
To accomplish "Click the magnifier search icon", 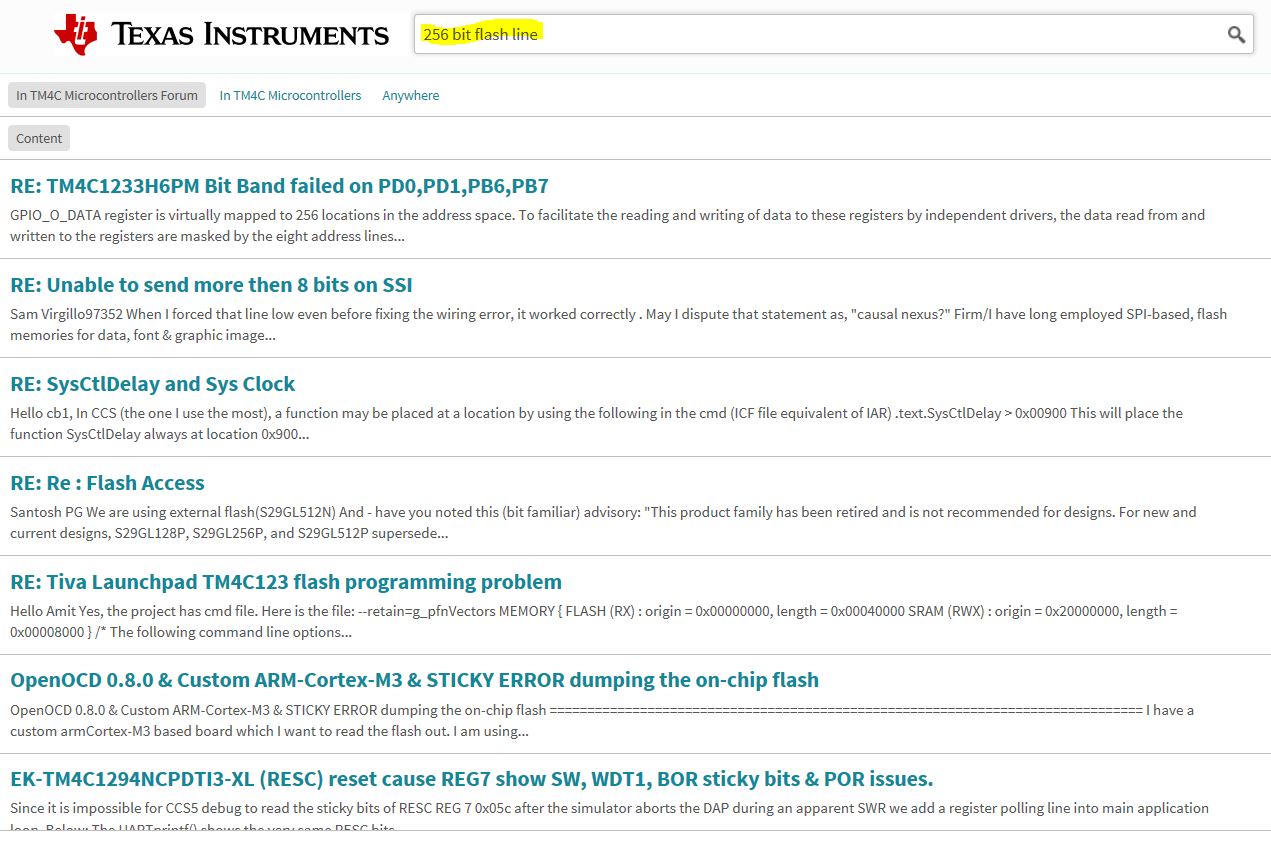I will click(1236, 35).
